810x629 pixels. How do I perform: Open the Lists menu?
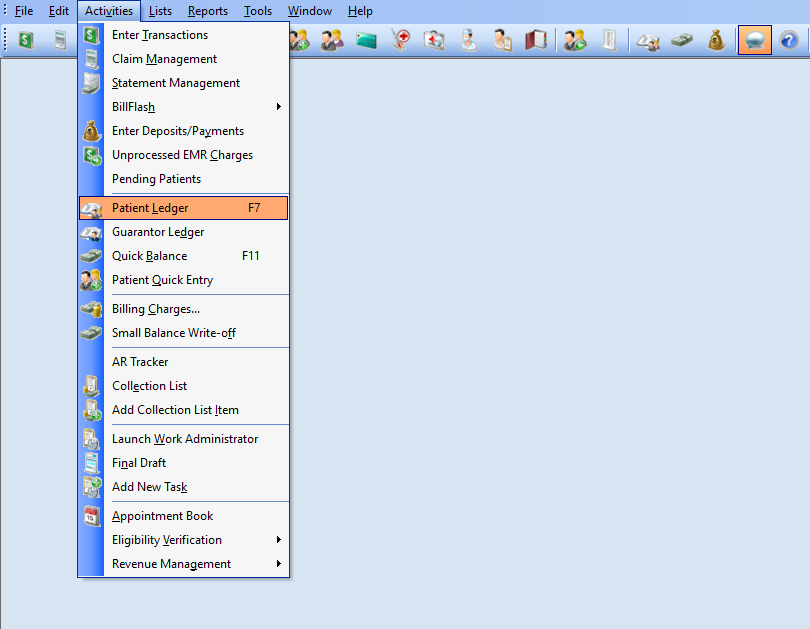(x=160, y=11)
